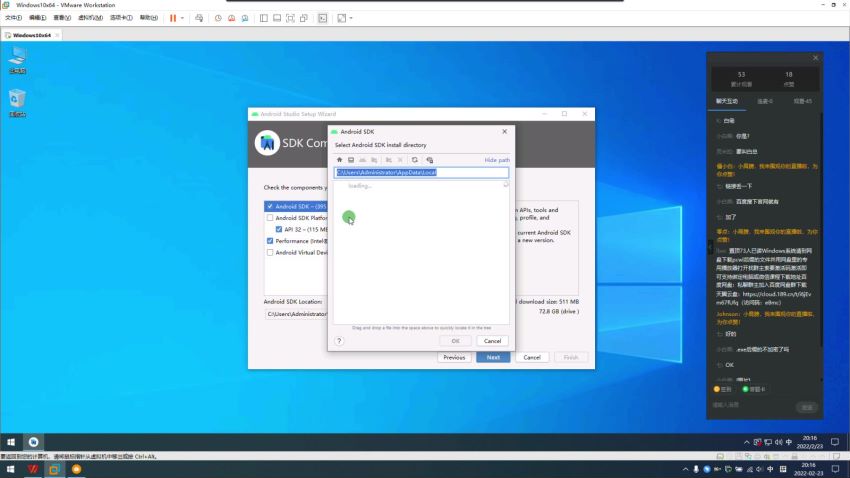Open the 查看(V) menu in VMware

[62, 18]
